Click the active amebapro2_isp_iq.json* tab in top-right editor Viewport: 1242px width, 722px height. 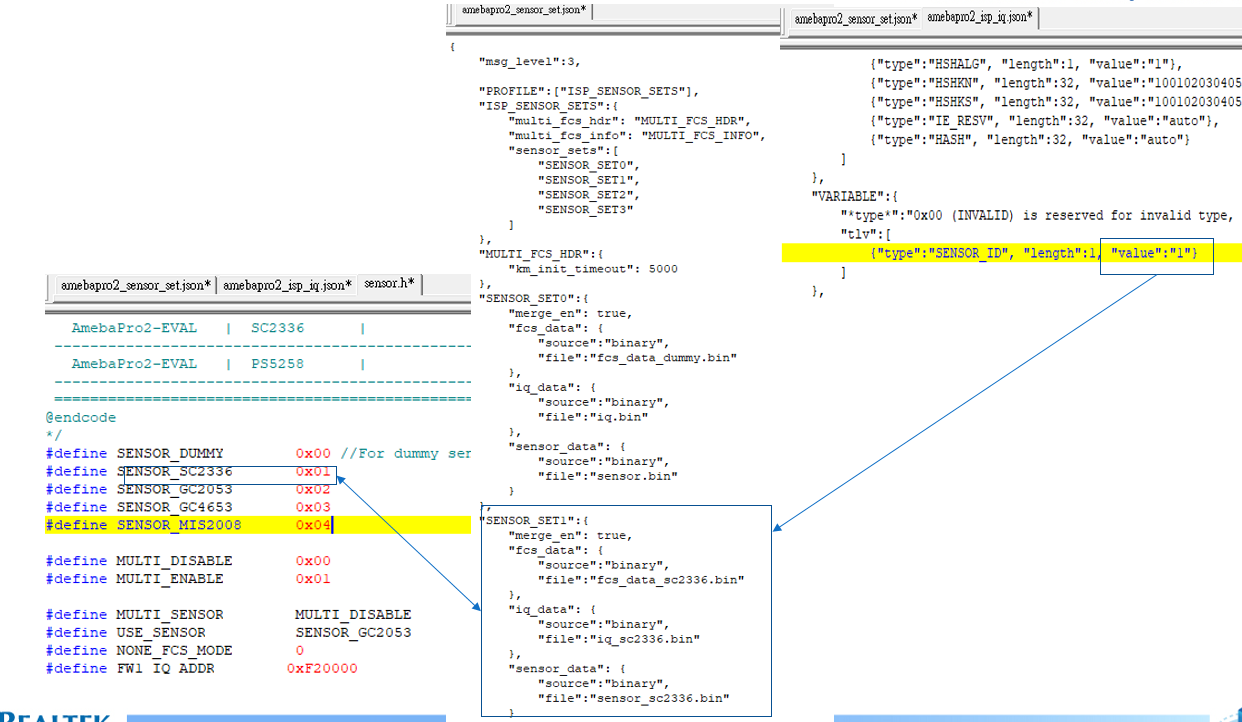pos(980,18)
